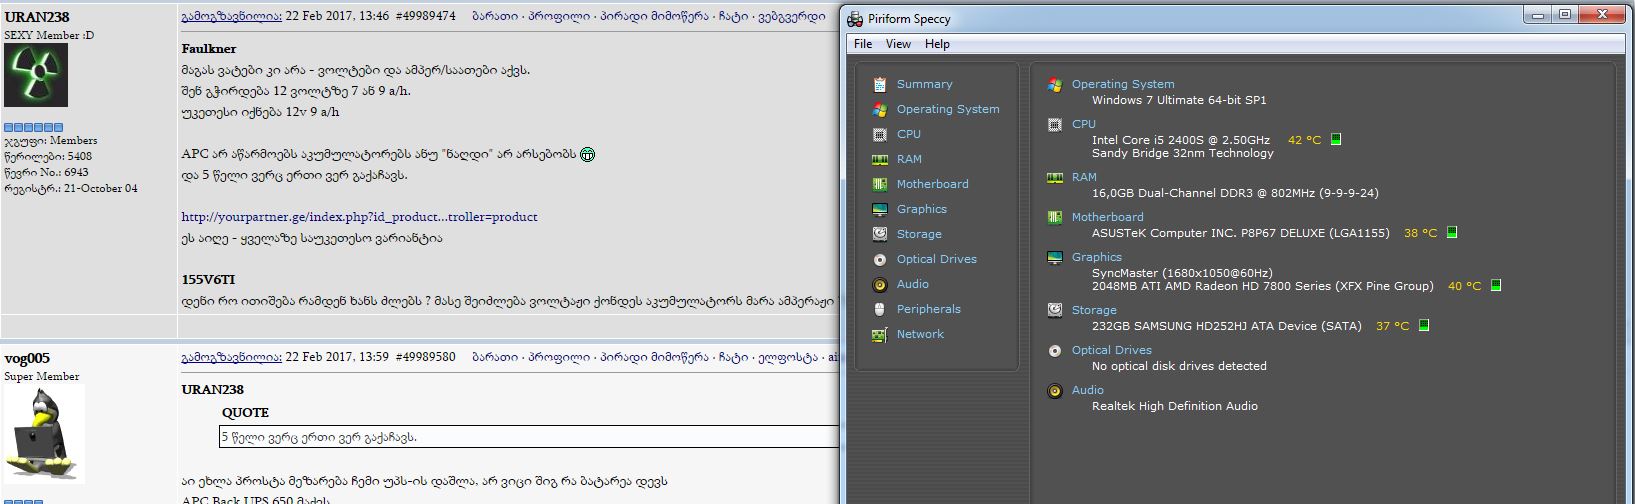Click პირადი მიმოწერა in vog005's post header
The image size is (1635, 504).
(x=654, y=357)
